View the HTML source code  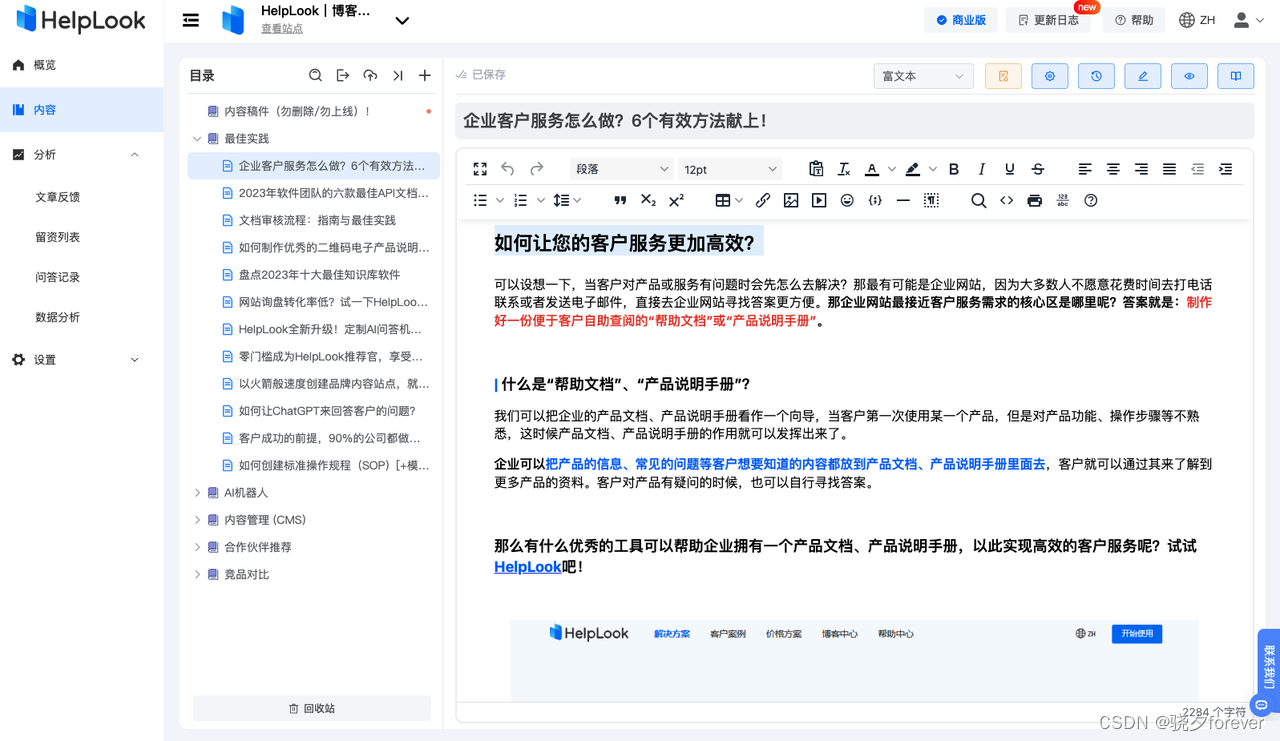[1006, 201]
